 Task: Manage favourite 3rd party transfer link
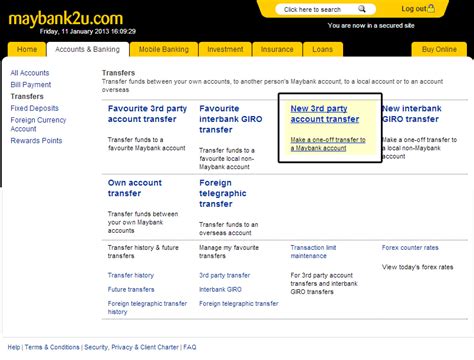(224, 275)
